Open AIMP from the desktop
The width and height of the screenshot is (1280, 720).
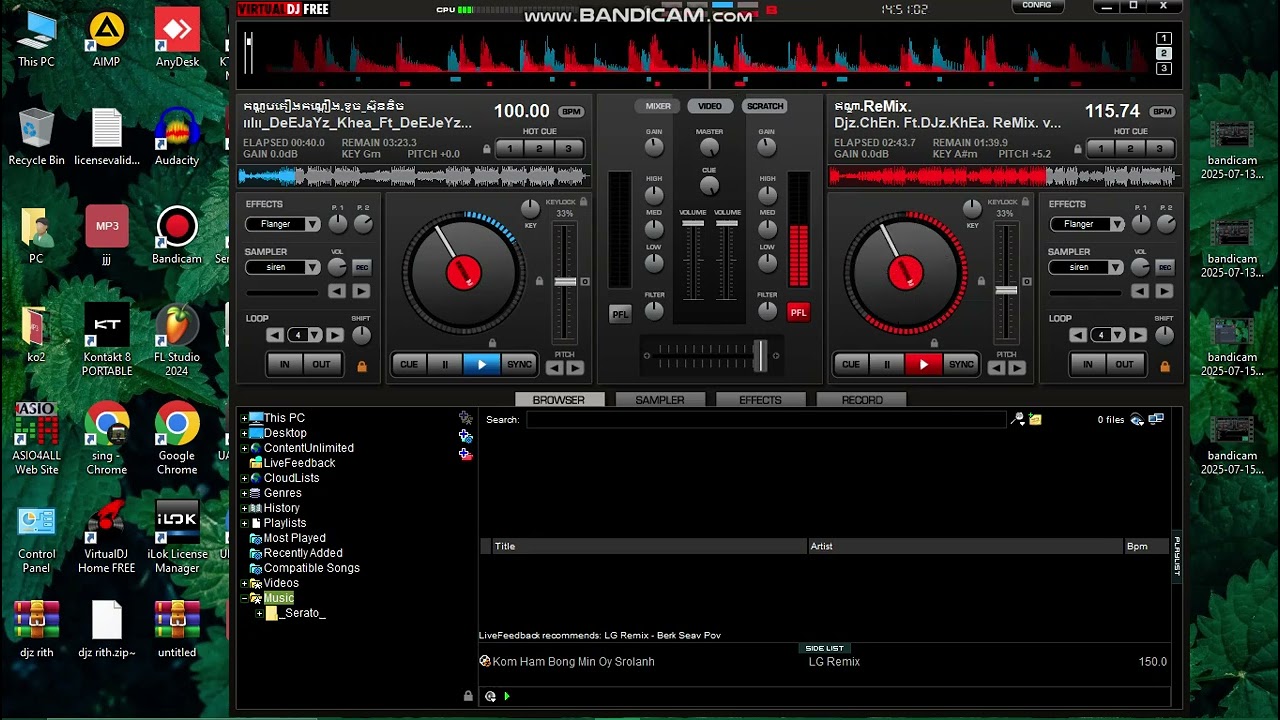106,40
